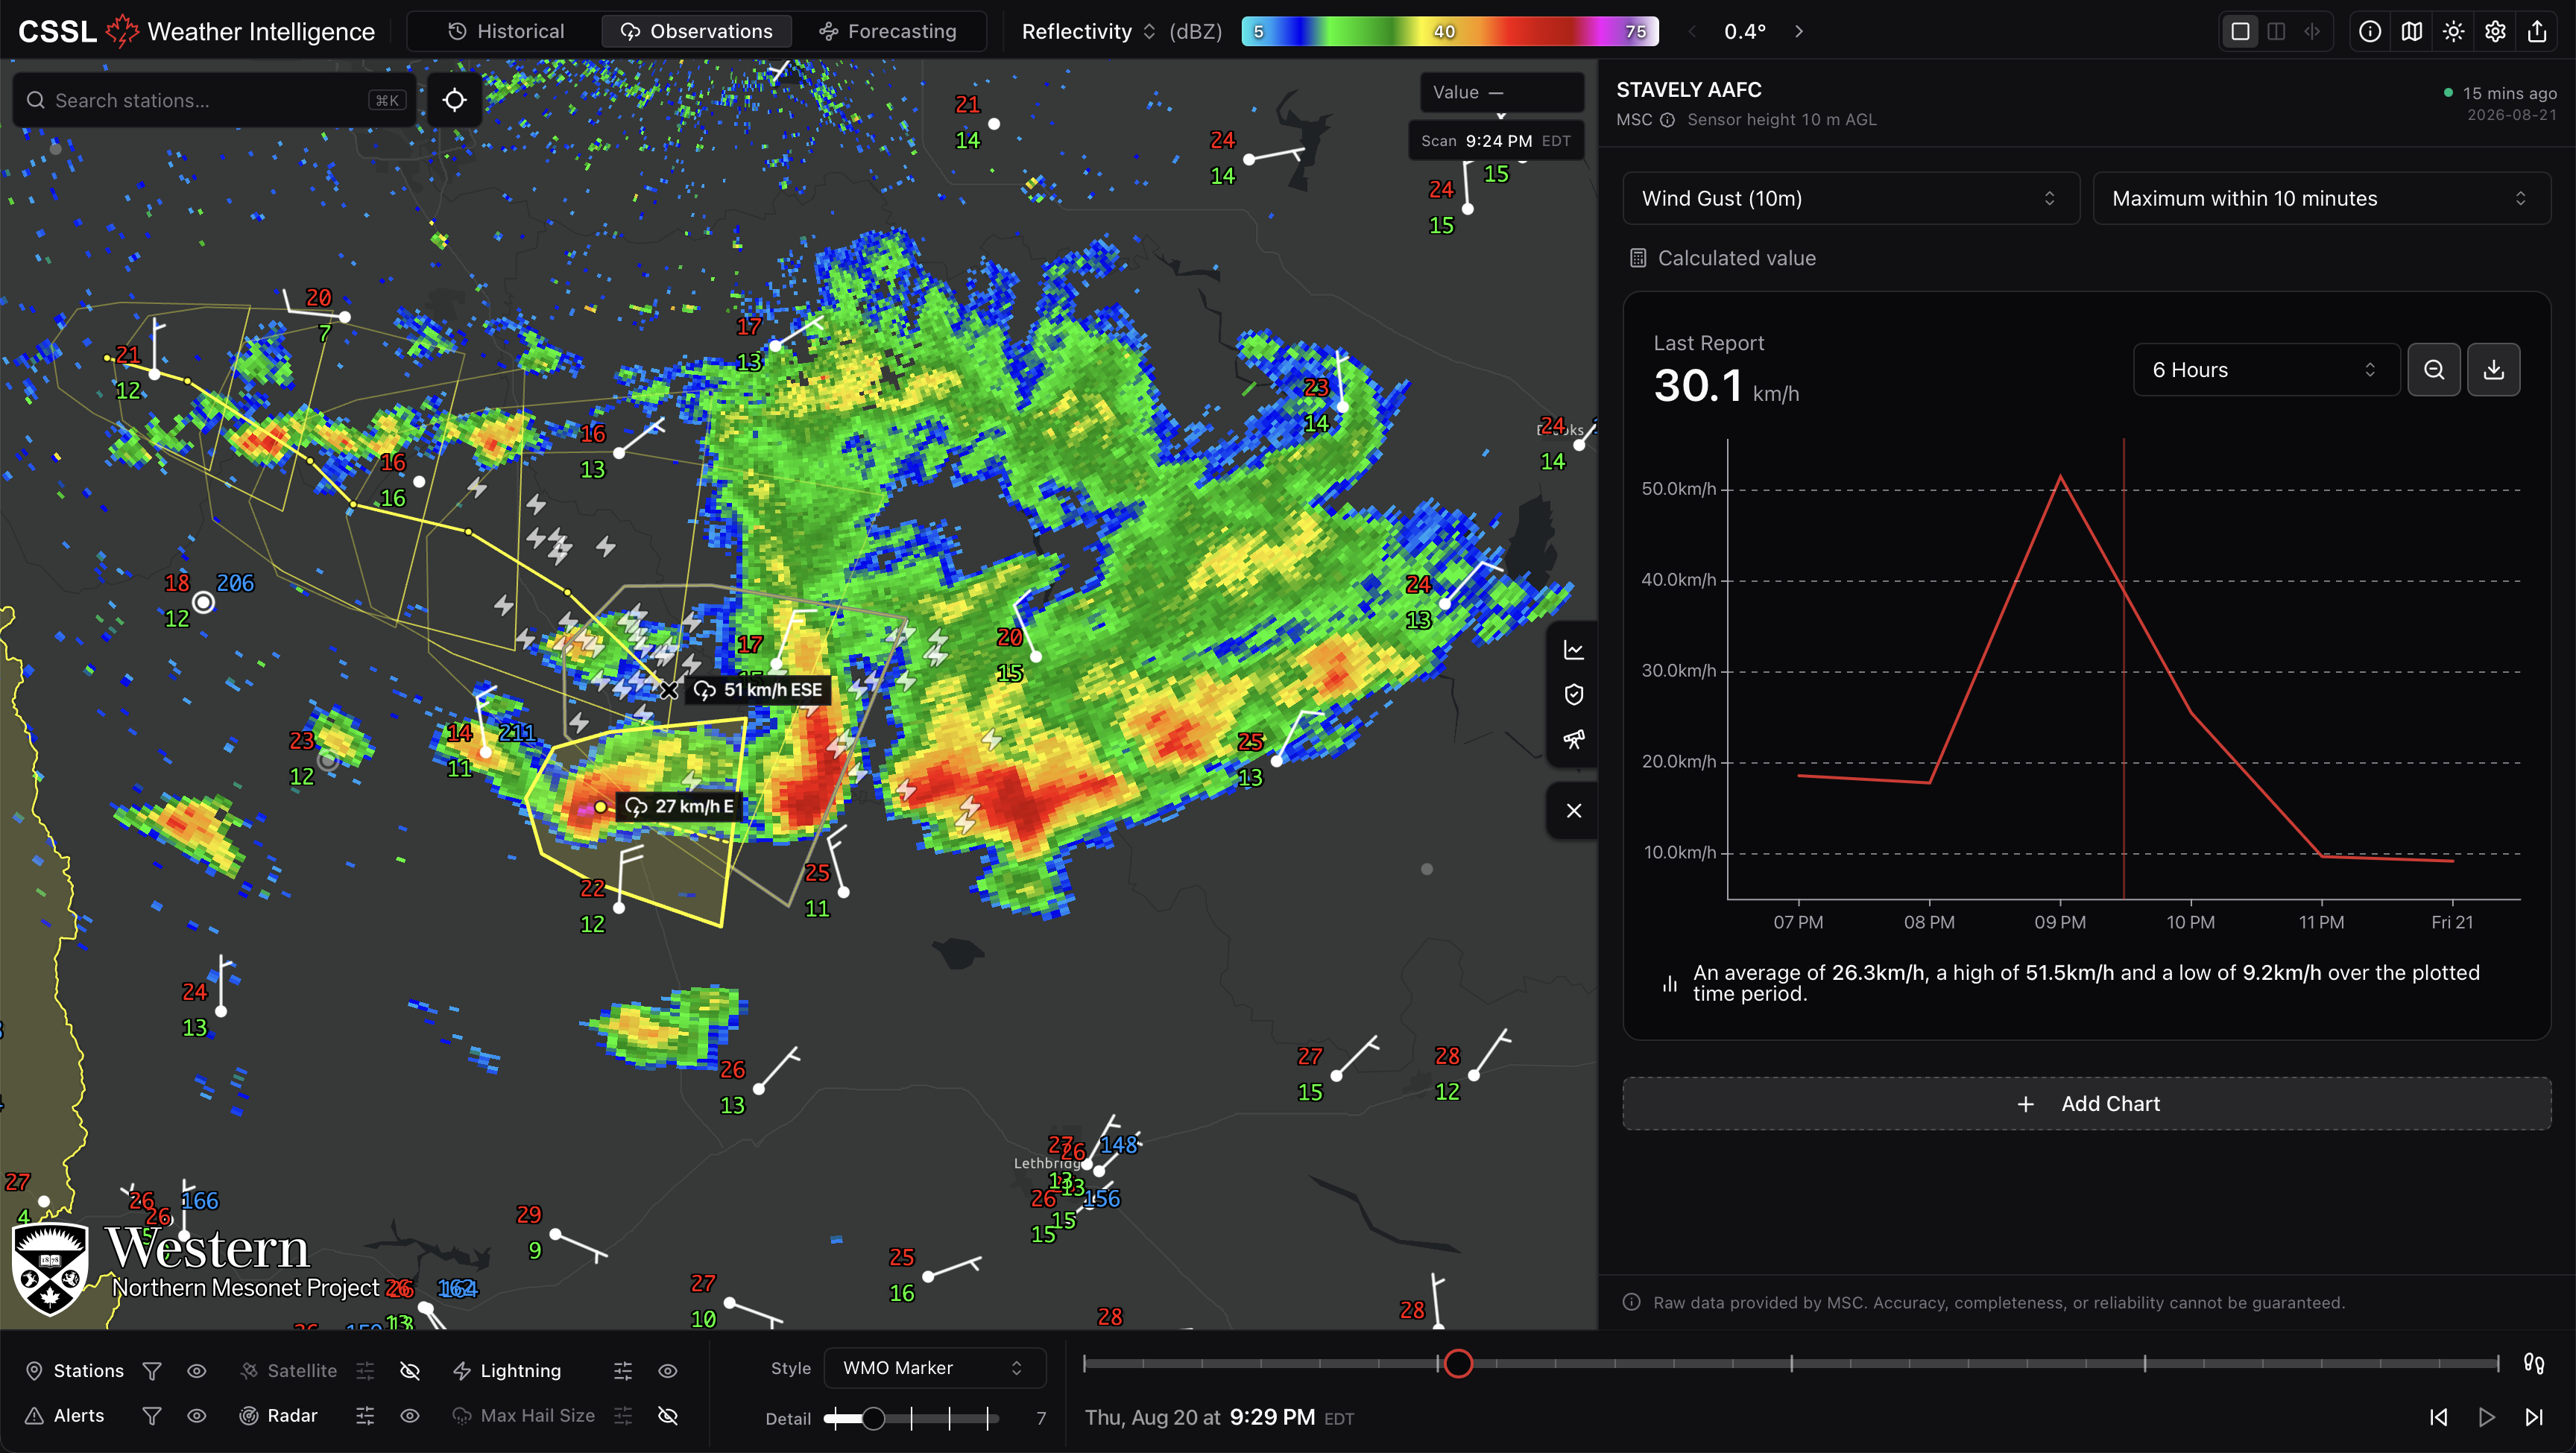Click the red timeline scrubber handle
The image size is (2576, 1453).
[x=1458, y=1363]
